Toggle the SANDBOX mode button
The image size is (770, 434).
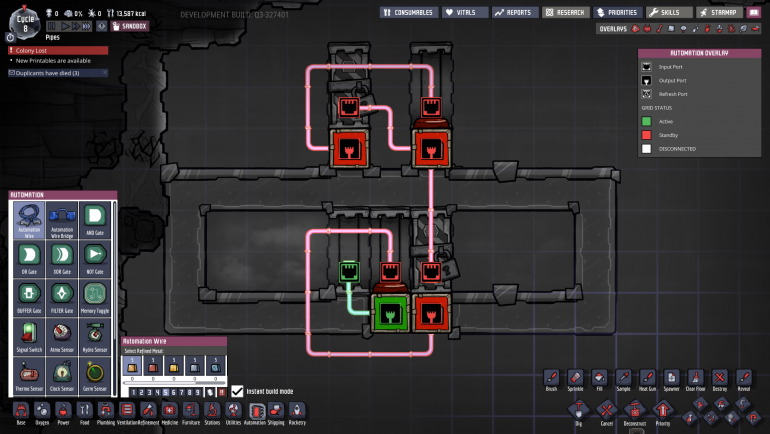coord(129,26)
